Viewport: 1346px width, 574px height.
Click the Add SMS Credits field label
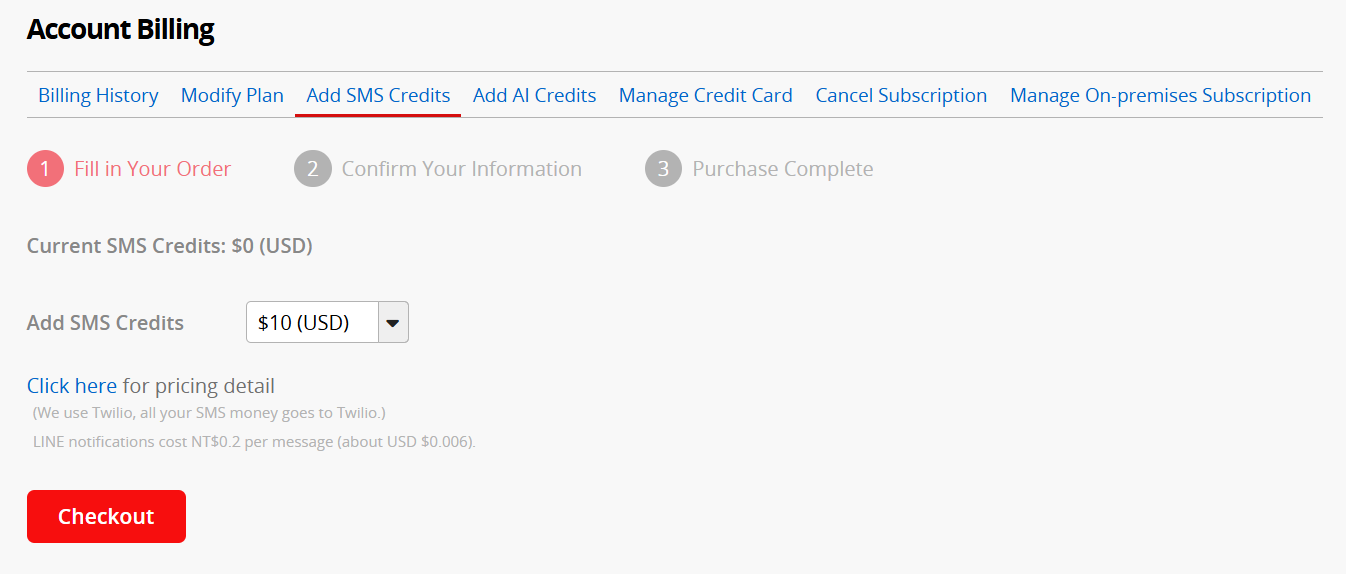tap(105, 323)
